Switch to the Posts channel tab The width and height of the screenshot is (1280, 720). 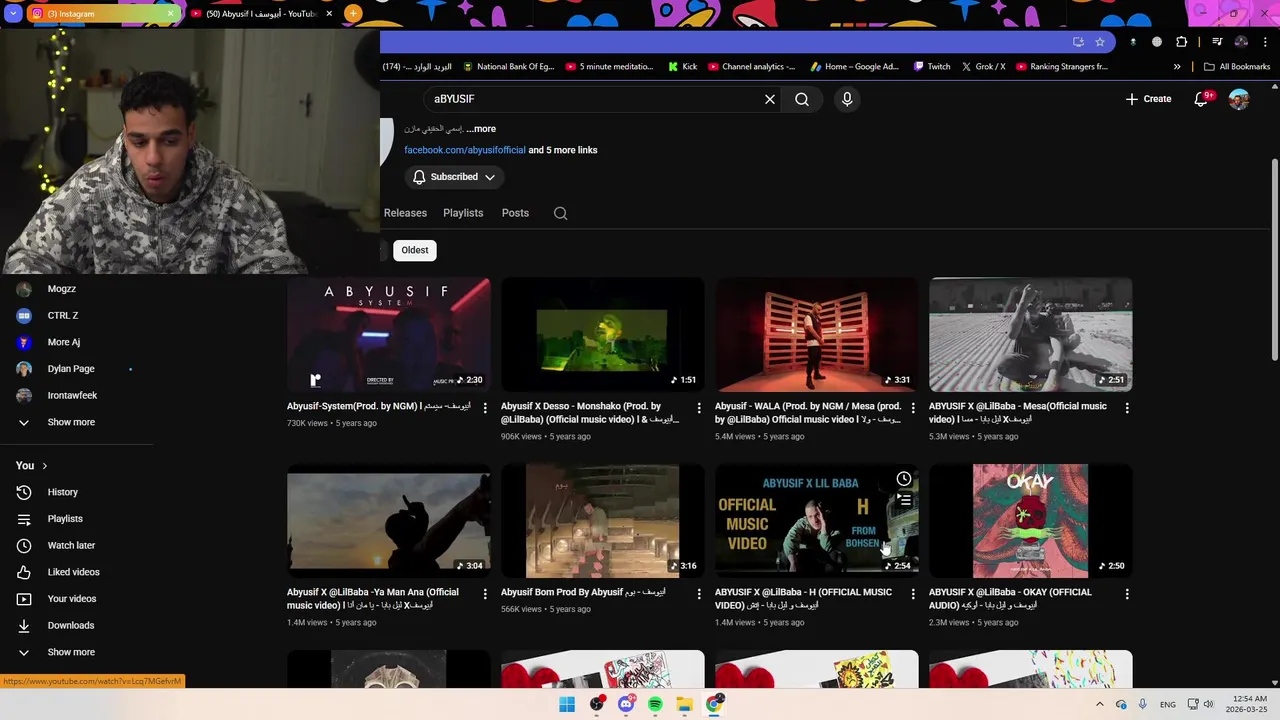tap(515, 213)
